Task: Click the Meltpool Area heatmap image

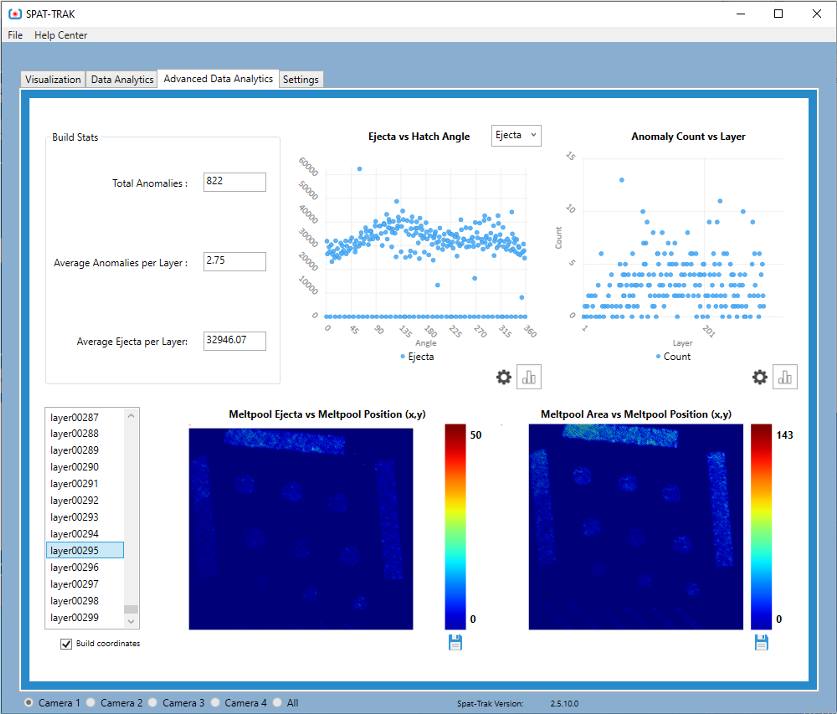Action: click(x=636, y=527)
